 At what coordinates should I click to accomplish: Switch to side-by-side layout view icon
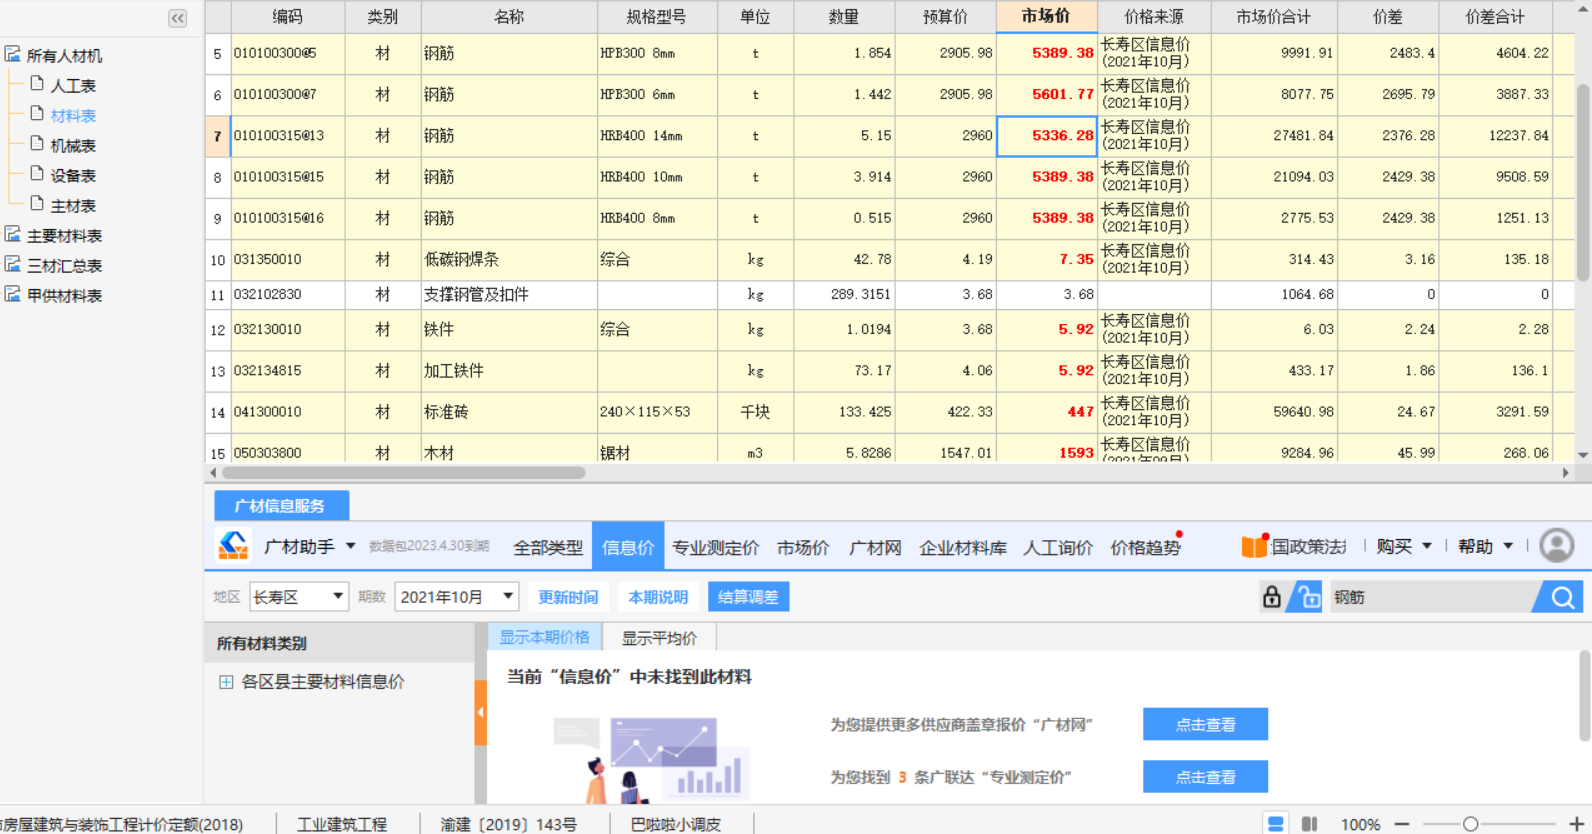click(1309, 824)
